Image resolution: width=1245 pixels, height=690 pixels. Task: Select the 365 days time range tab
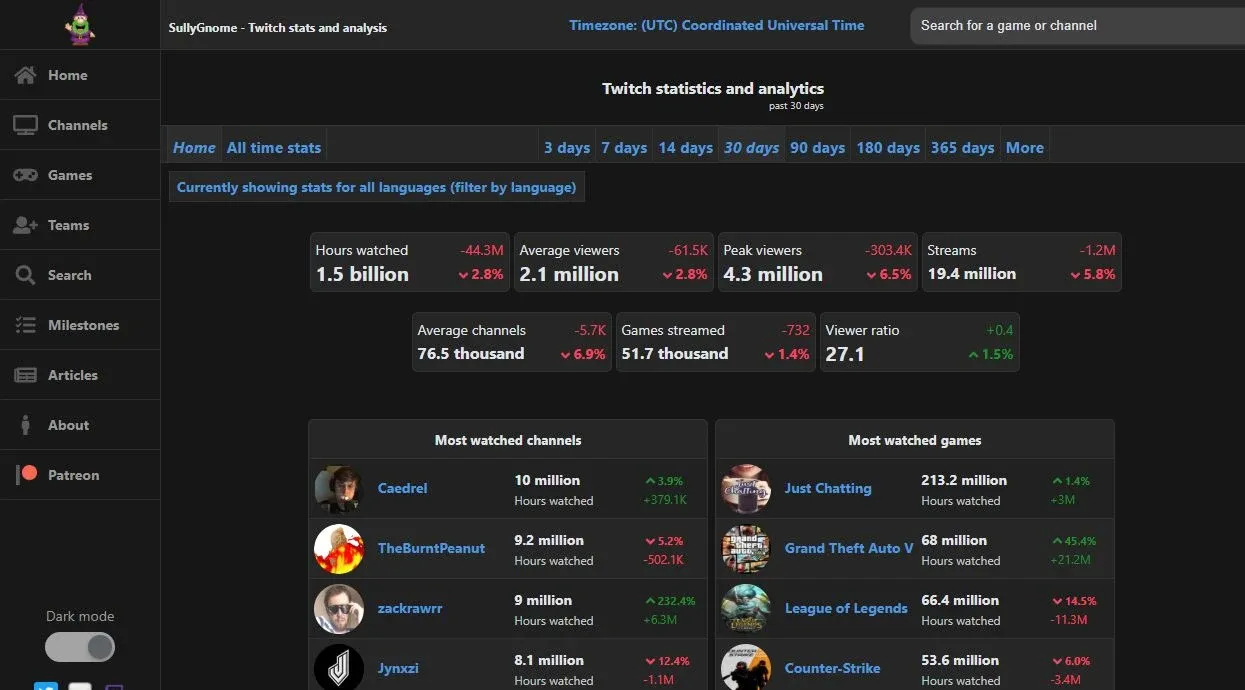click(962, 147)
